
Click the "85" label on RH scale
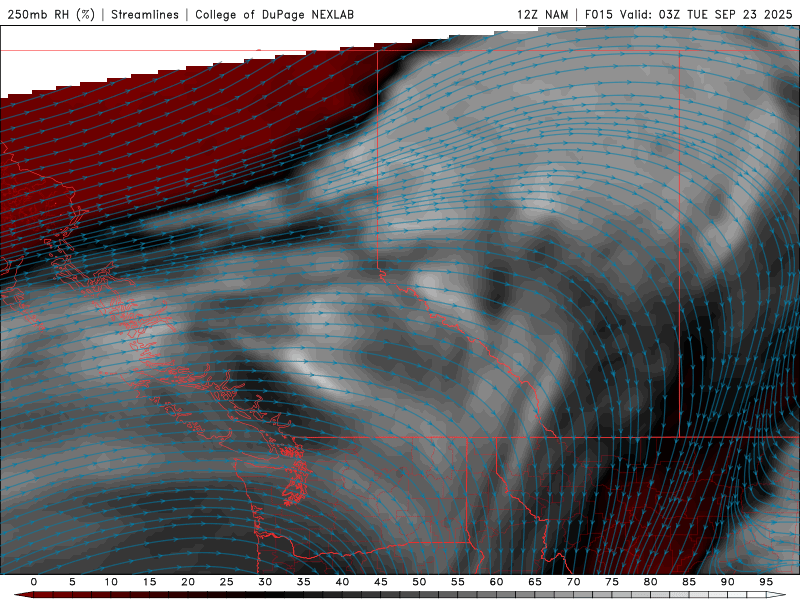[689, 582]
